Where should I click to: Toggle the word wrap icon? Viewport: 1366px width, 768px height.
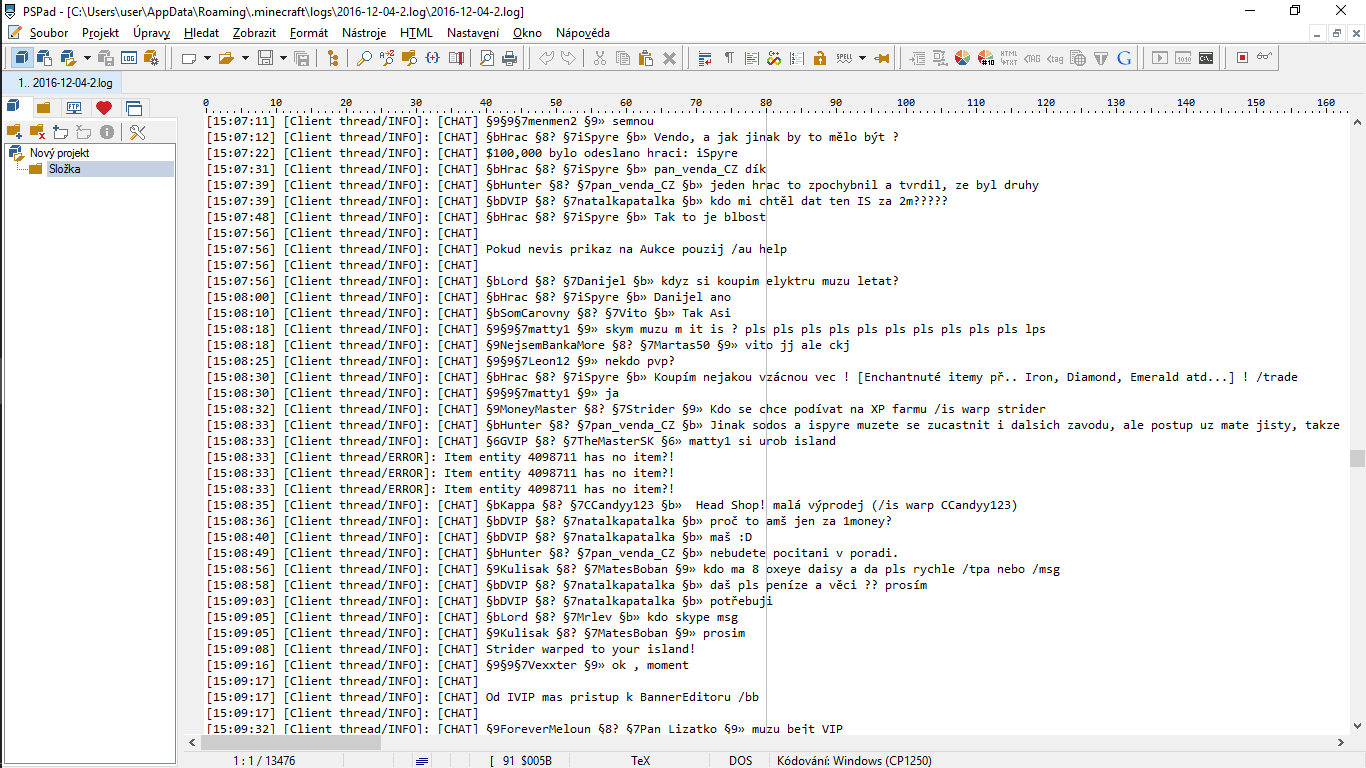pos(705,58)
